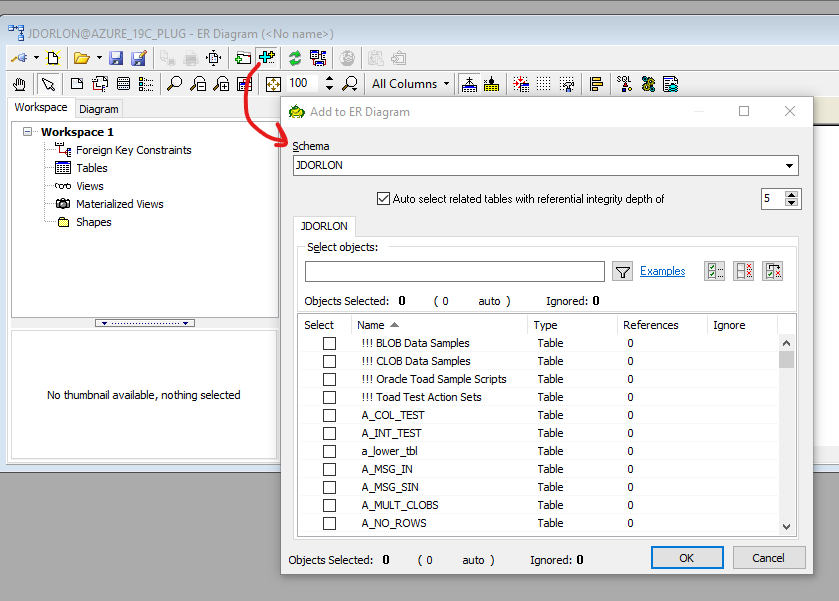Check the A_NO_ROWS table checkbox
This screenshot has width=839, height=601.
(330, 523)
